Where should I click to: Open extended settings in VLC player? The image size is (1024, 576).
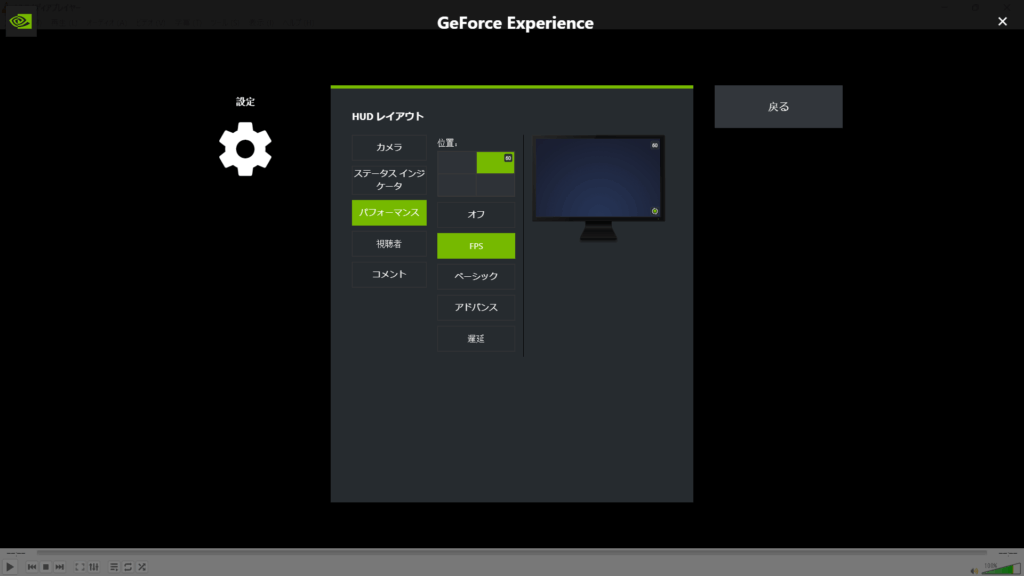pyautogui.click(x=94, y=567)
